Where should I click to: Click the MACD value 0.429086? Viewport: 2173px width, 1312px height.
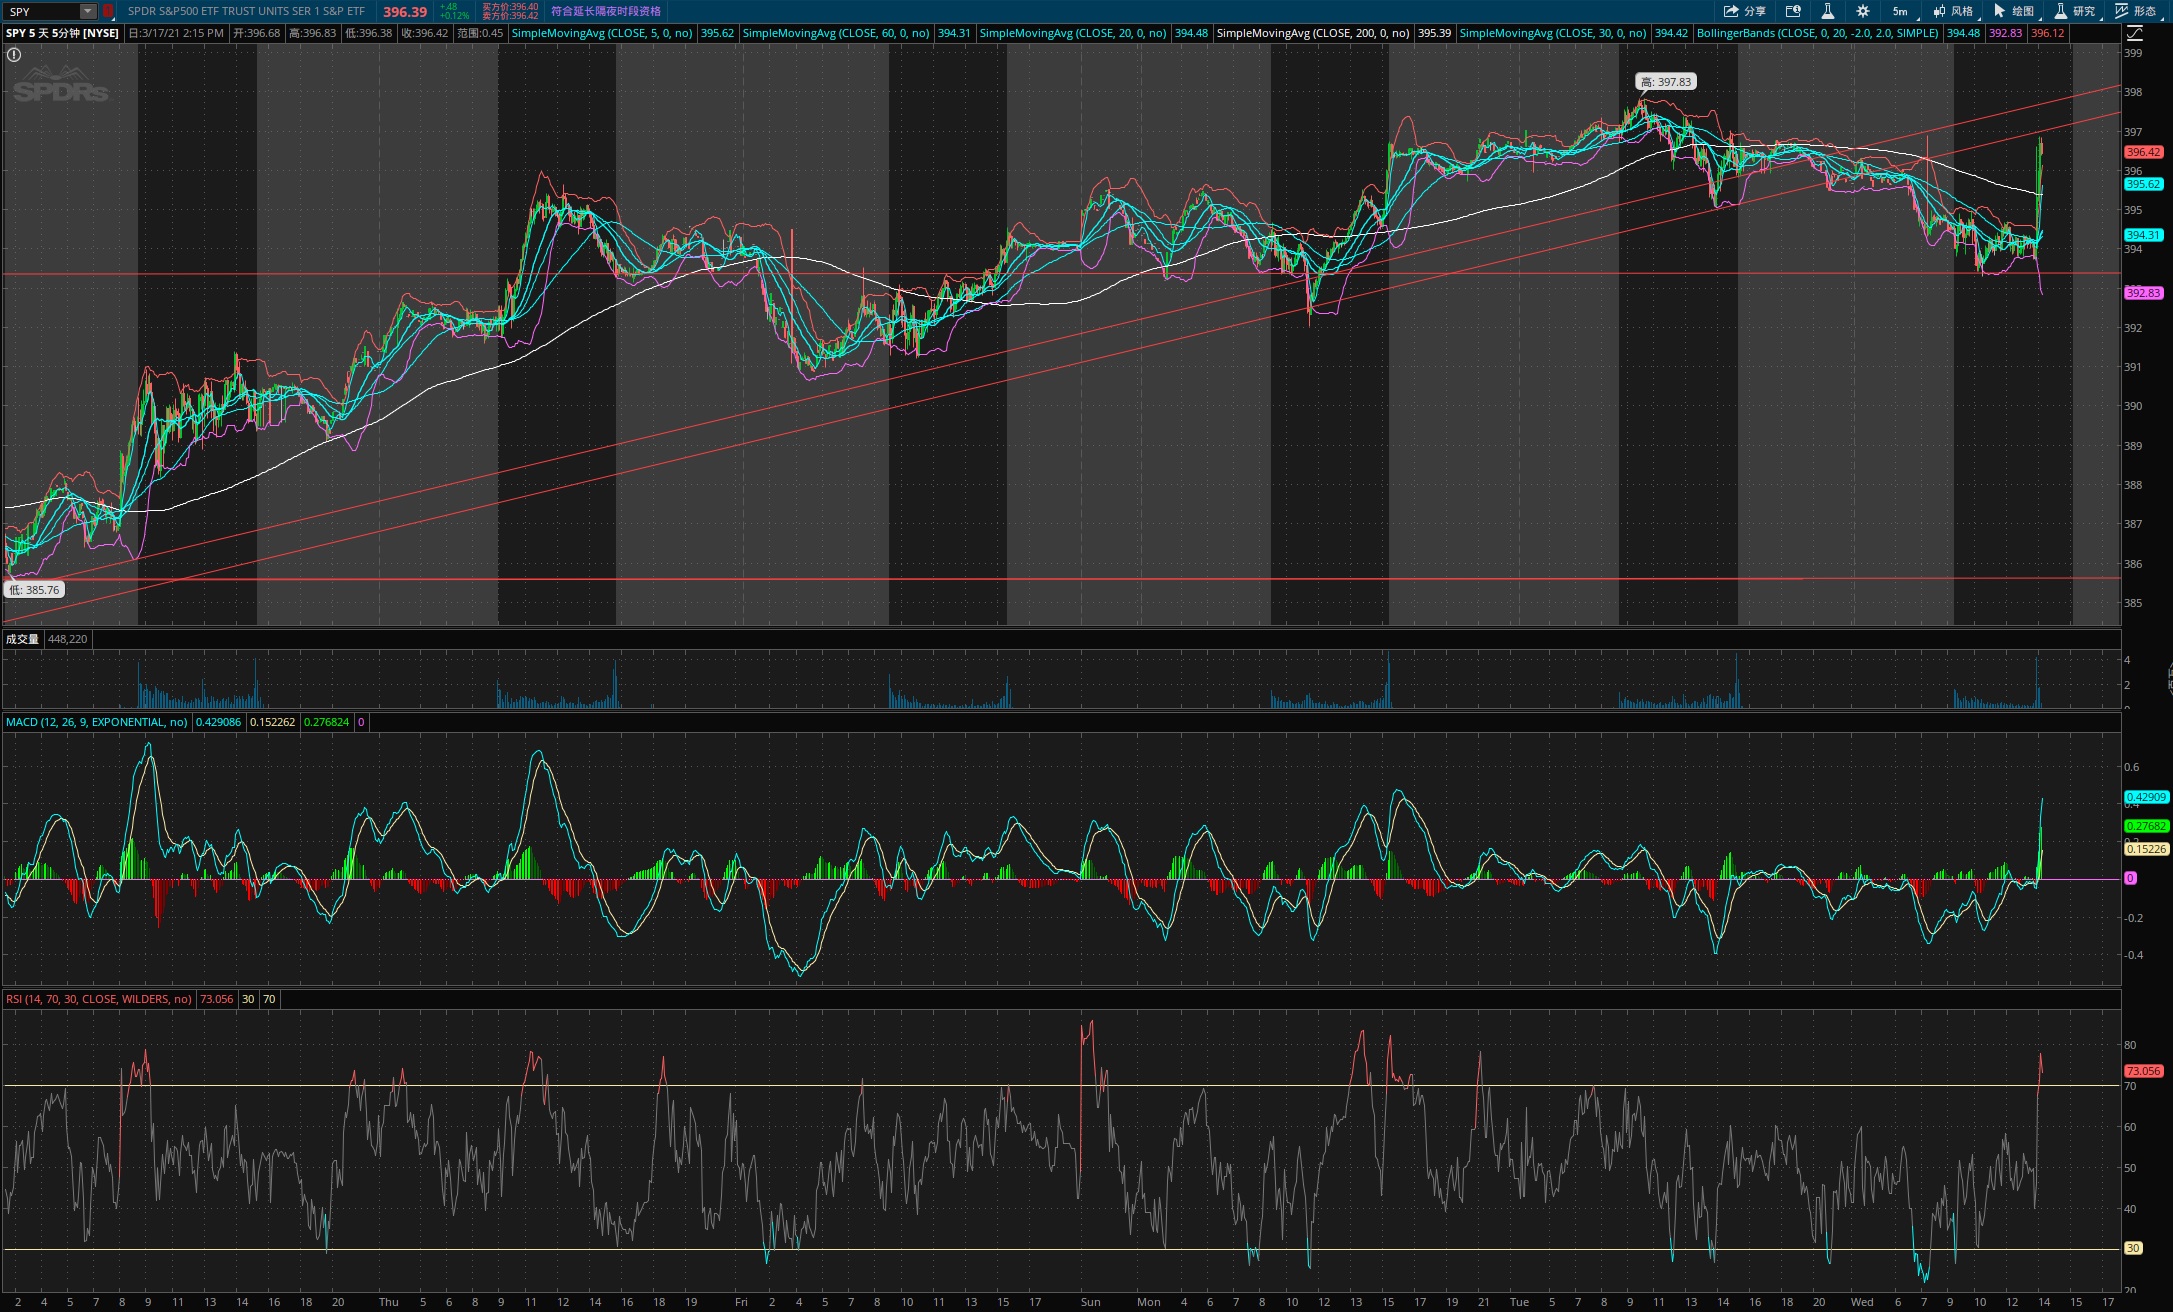[x=218, y=722]
